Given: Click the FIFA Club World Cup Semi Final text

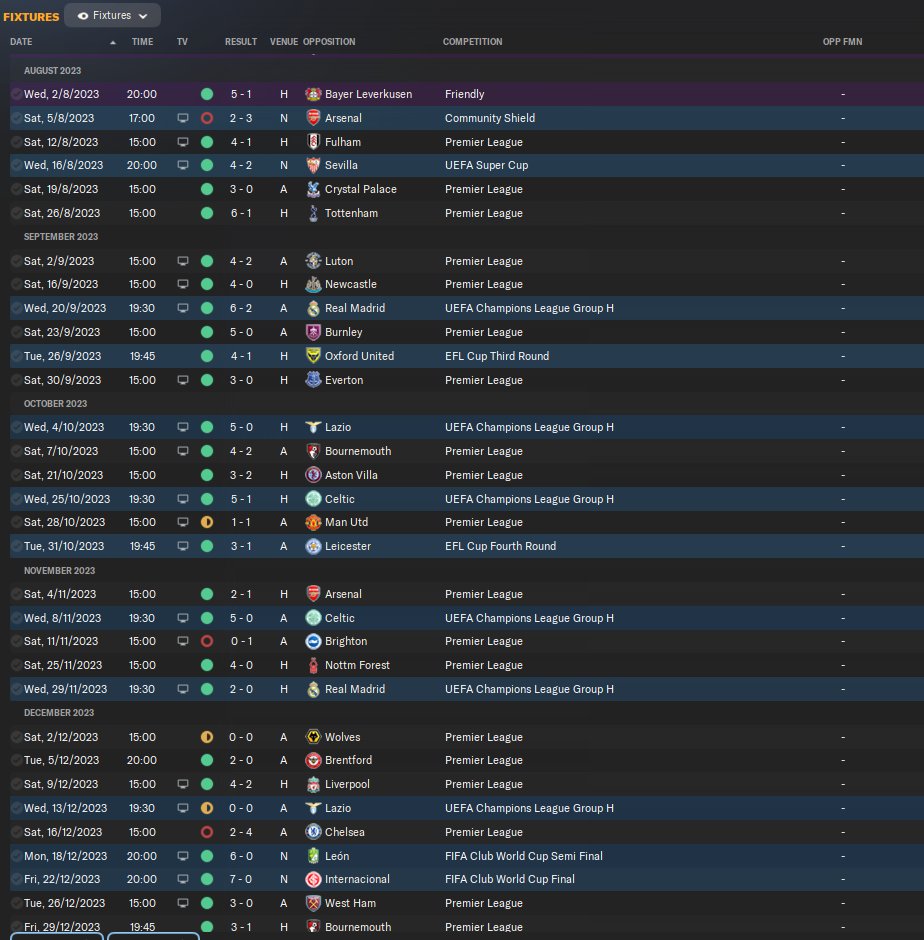Looking at the screenshot, I should click(x=523, y=856).
